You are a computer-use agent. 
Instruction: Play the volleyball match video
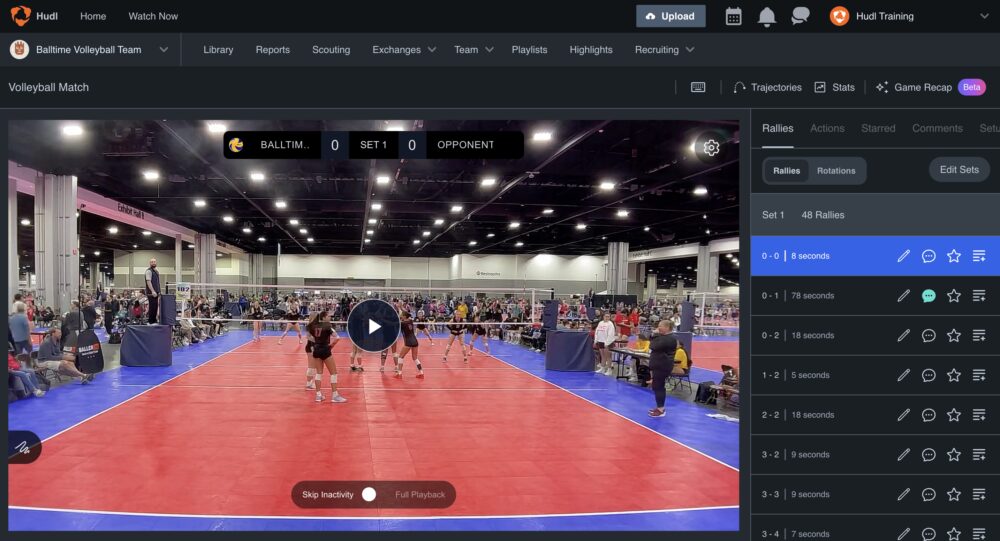tap(374, 326)
